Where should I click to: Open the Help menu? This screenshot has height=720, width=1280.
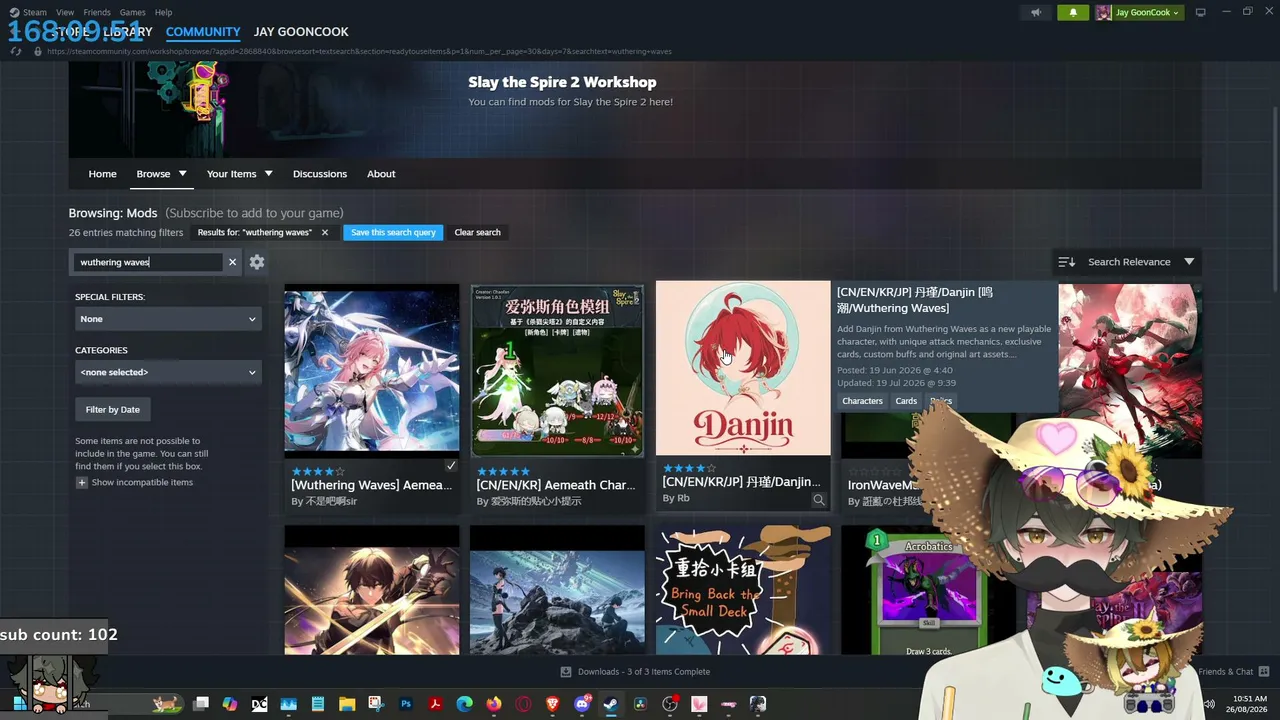coord(163,12)
